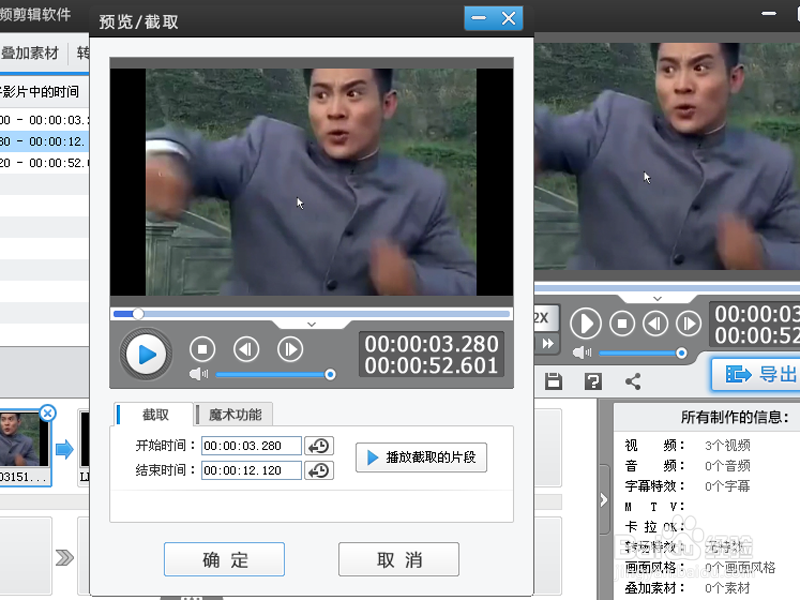This screenshot has height=600, width=800.
Task: Collapse the preview dialog control panel chevron
Action: 311,324
